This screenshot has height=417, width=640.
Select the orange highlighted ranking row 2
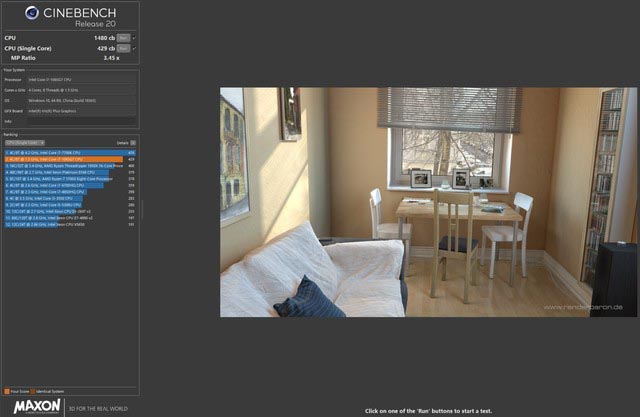click(70, 159)
